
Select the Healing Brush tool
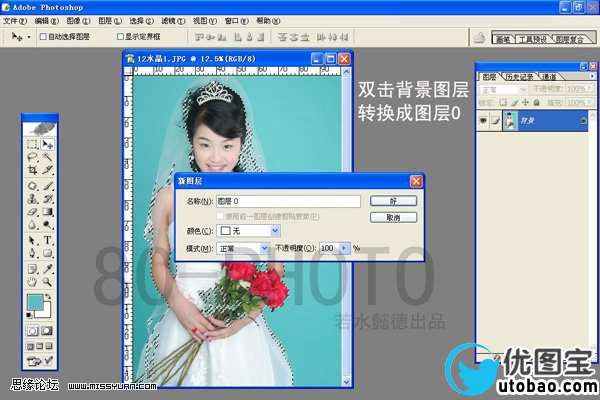pos(33,186)
